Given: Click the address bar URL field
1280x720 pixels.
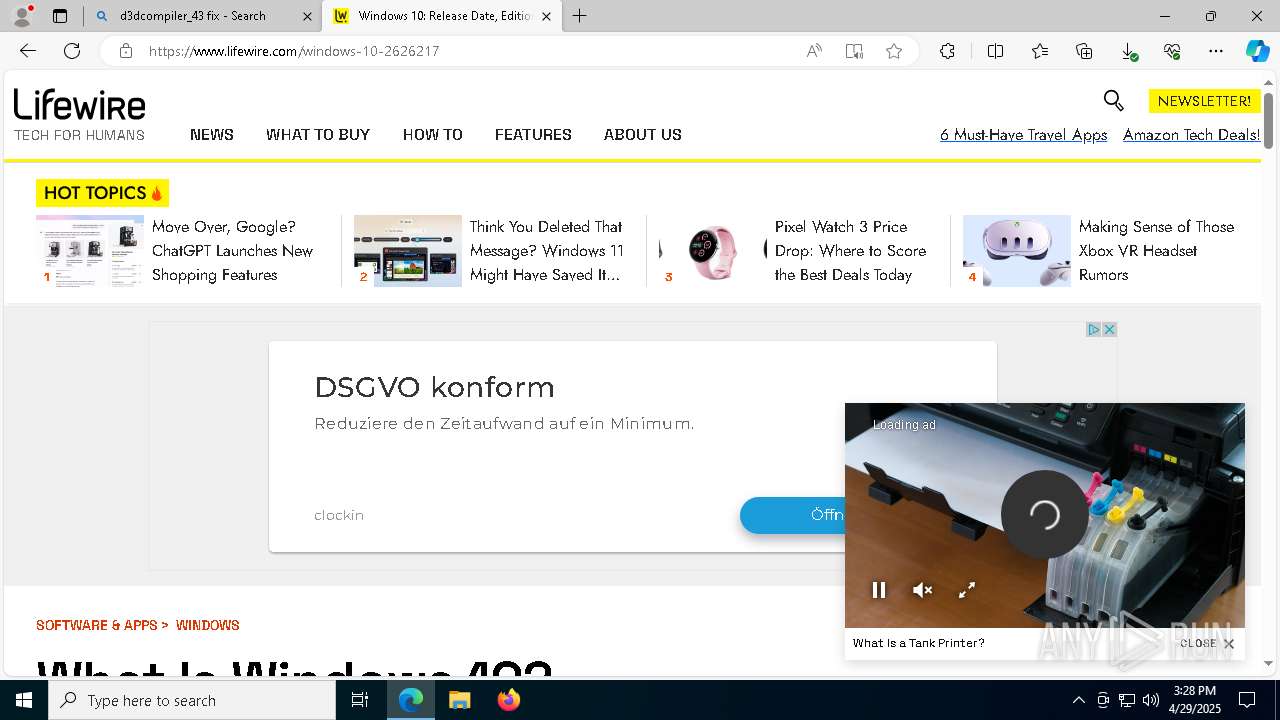Looking at the screenshot, I should coord(470,51).
